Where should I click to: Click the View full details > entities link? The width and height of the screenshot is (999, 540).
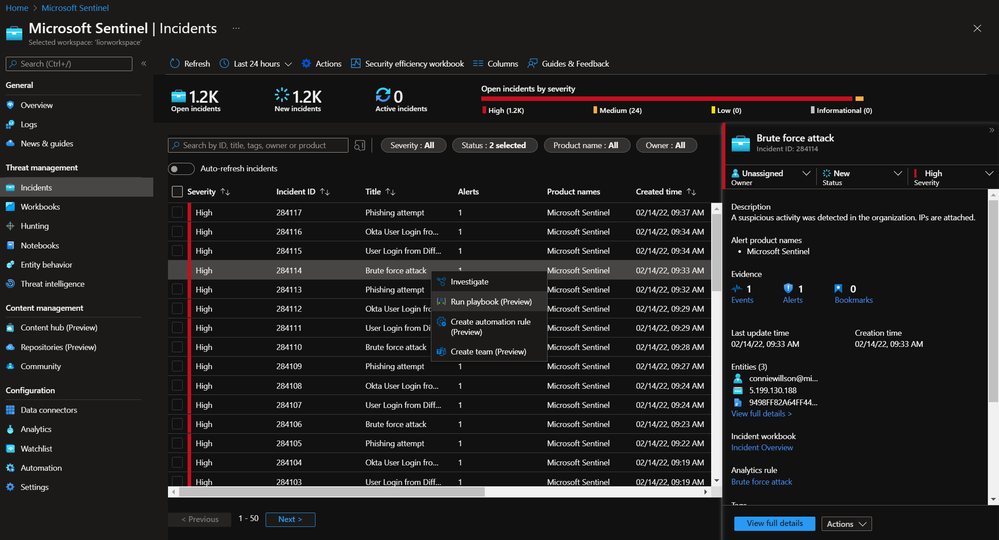[x=761, y=414]
